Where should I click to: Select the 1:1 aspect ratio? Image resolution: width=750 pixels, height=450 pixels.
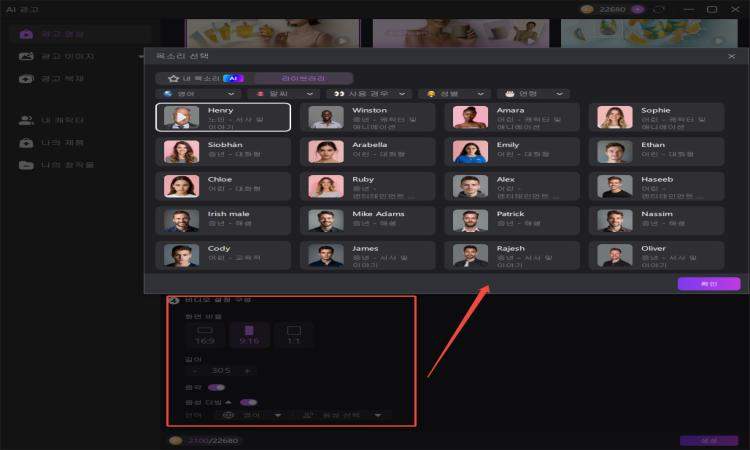click(x=294, y=335)
